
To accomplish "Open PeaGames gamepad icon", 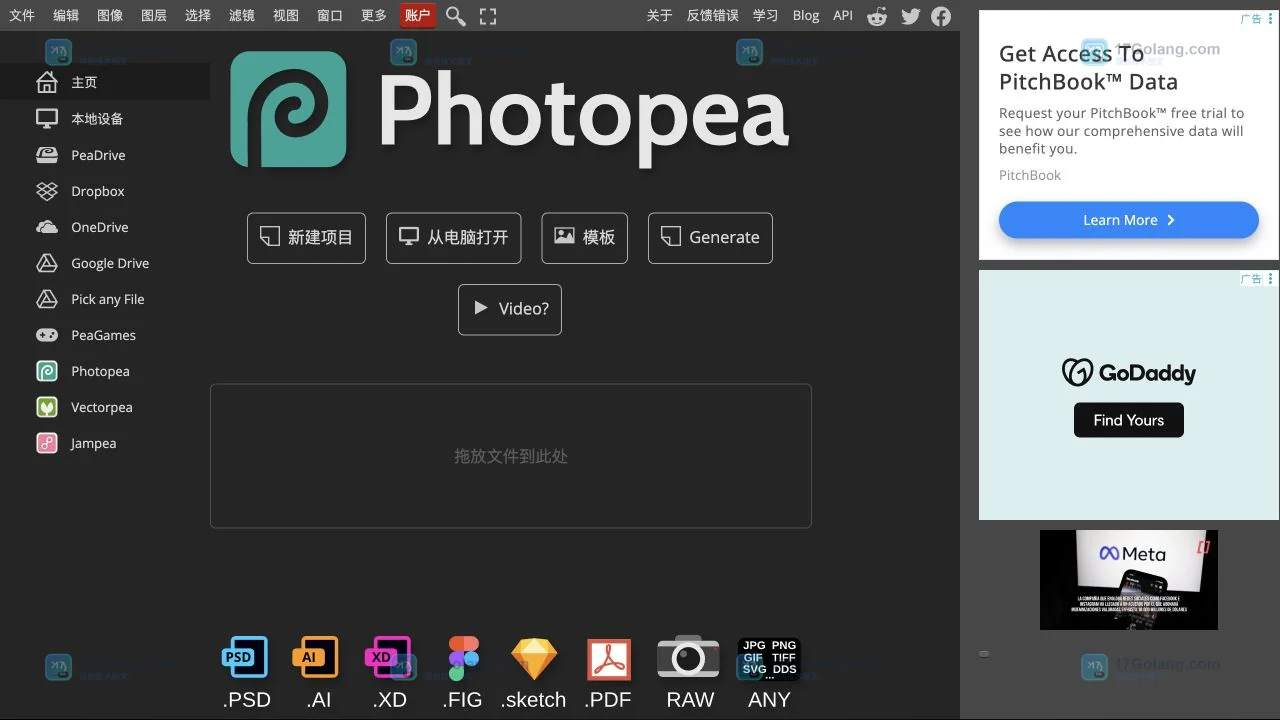I will point(47,335).
